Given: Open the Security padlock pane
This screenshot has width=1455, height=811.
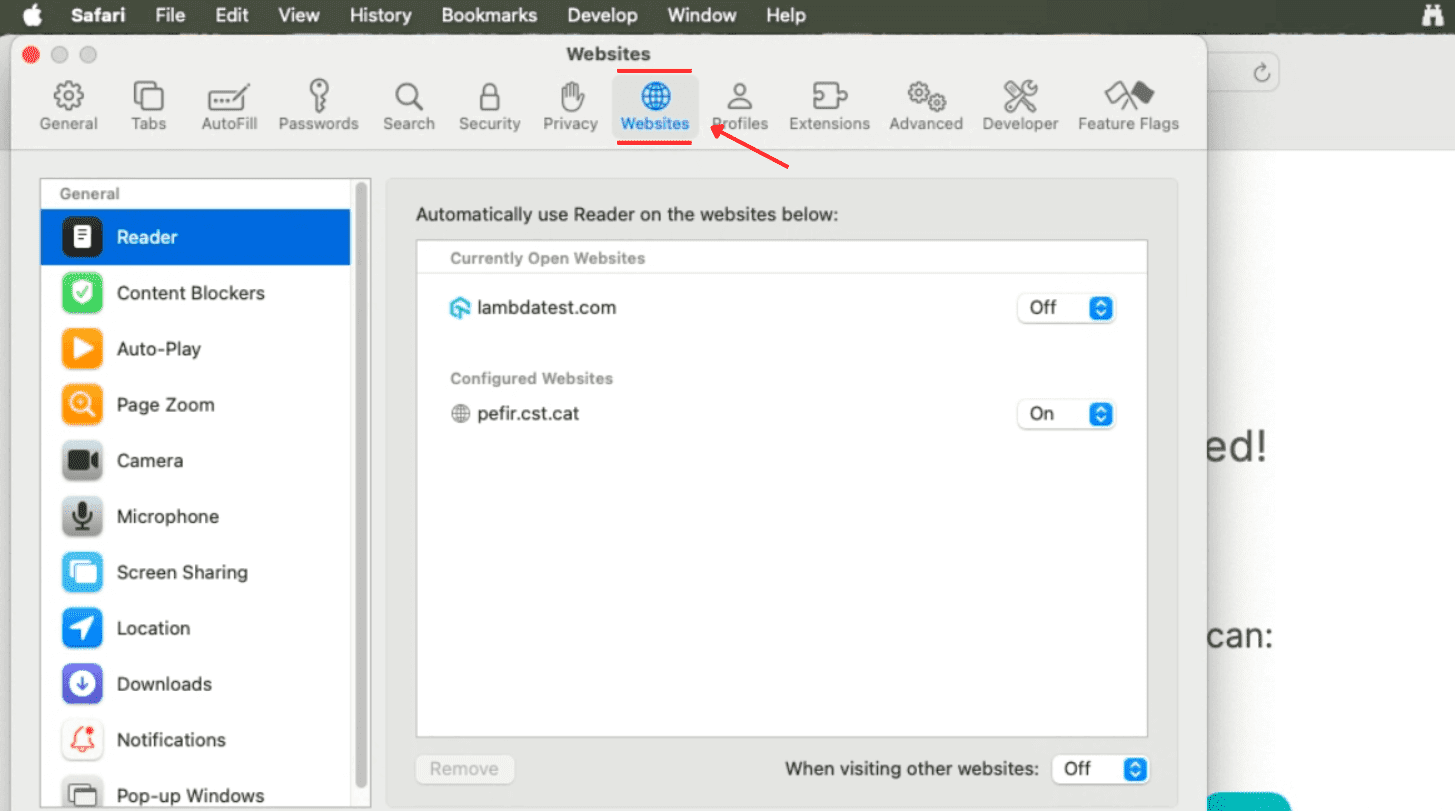Looking at the screenshot, I should click(489, 107).
